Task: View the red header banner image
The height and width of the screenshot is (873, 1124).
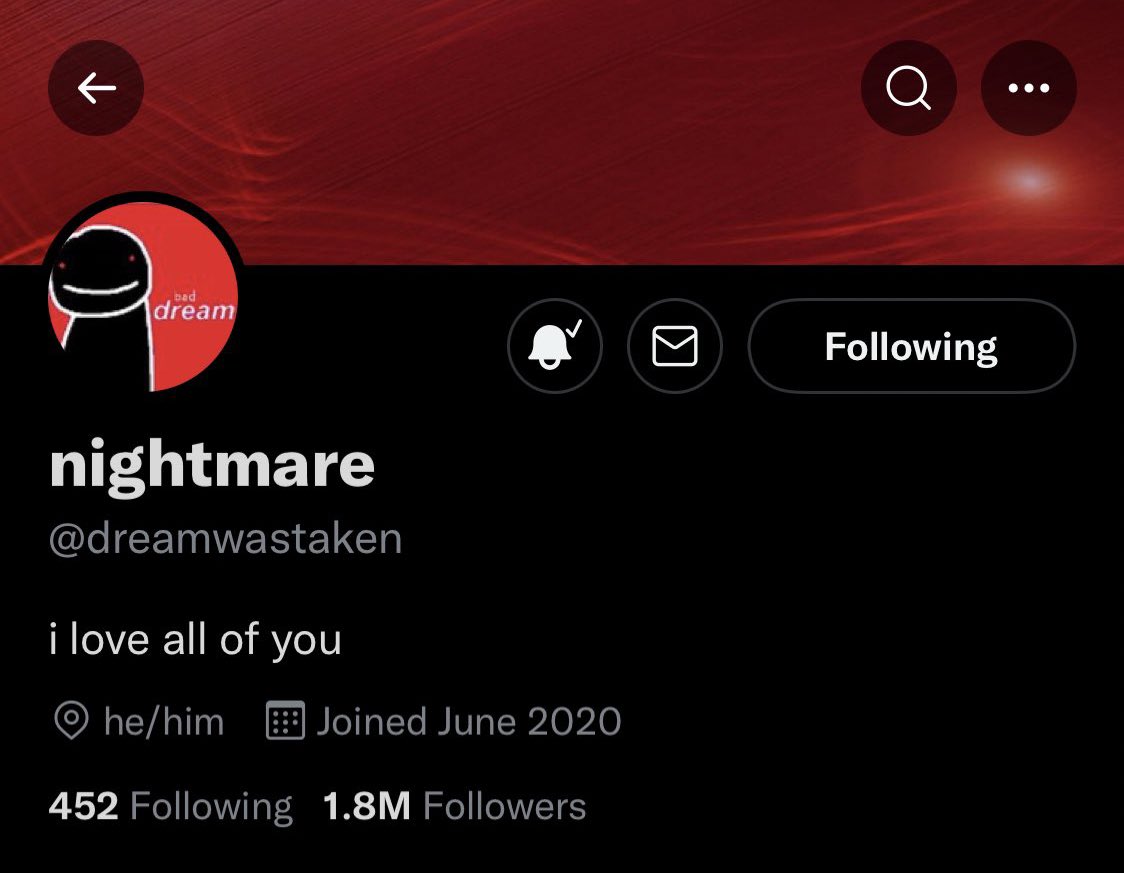Action: (562, 133)
